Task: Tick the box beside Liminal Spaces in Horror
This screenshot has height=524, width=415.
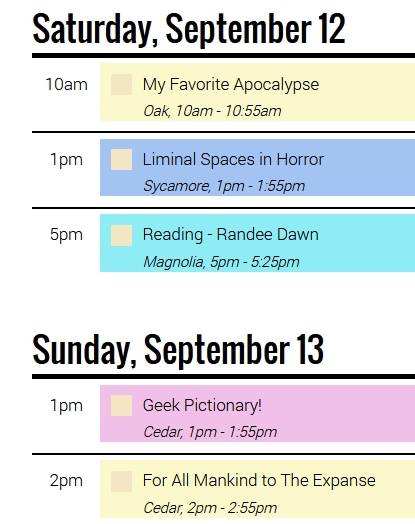Action: point(121,159)
